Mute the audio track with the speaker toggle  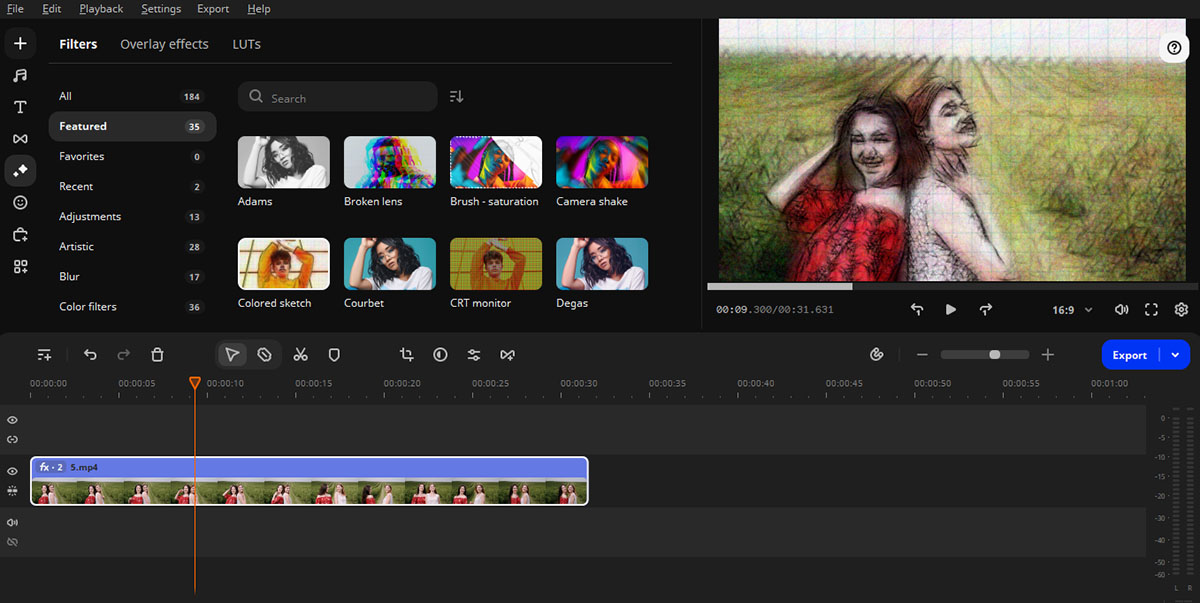[12, 521]
